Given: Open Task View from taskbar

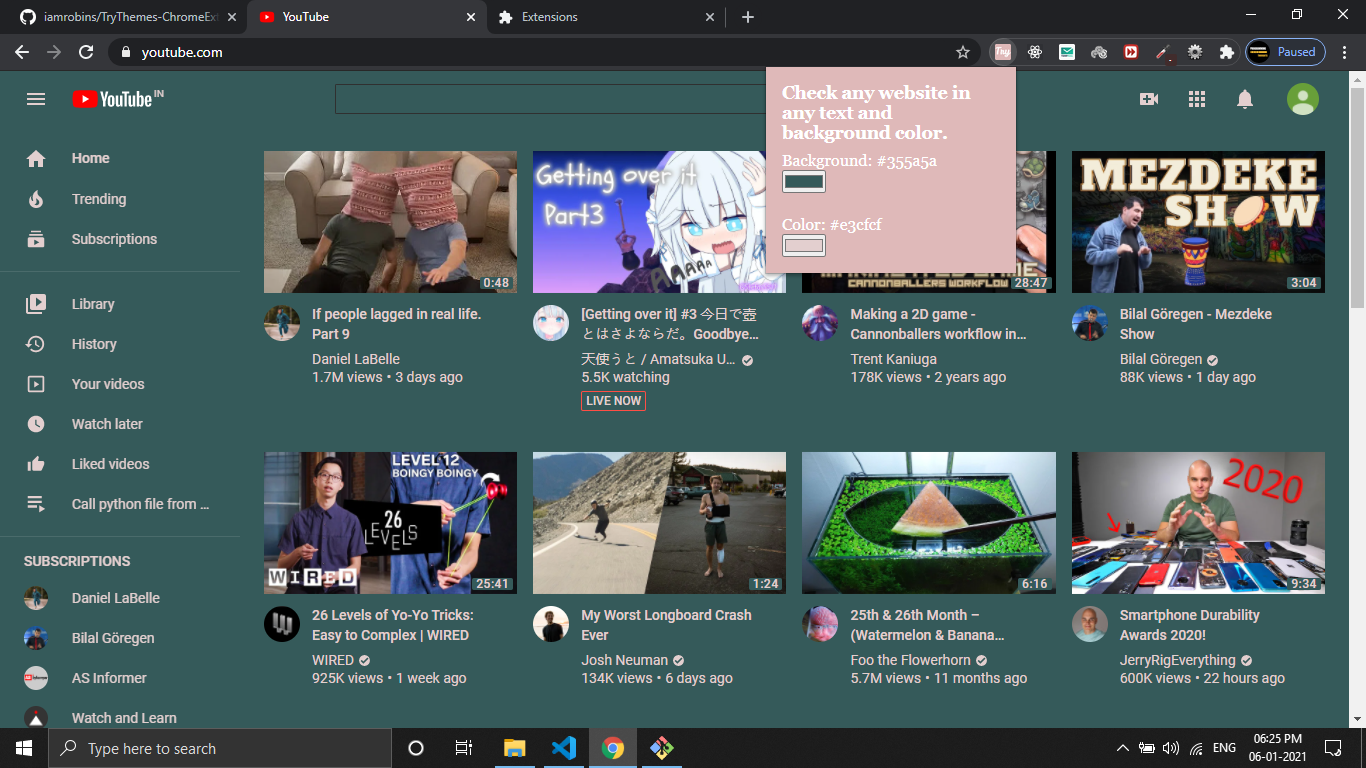Looking at the screenshot, I should [x=464, y=748].
